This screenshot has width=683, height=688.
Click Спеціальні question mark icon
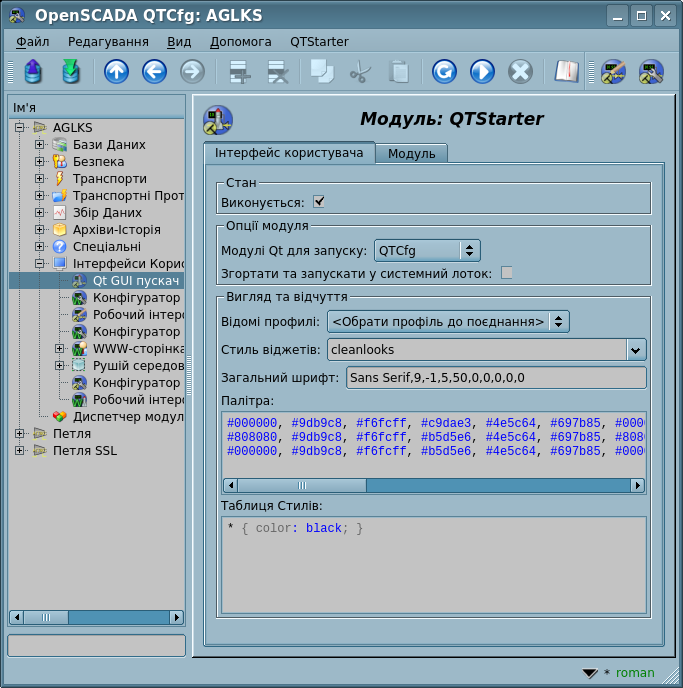tap(60, 247)
